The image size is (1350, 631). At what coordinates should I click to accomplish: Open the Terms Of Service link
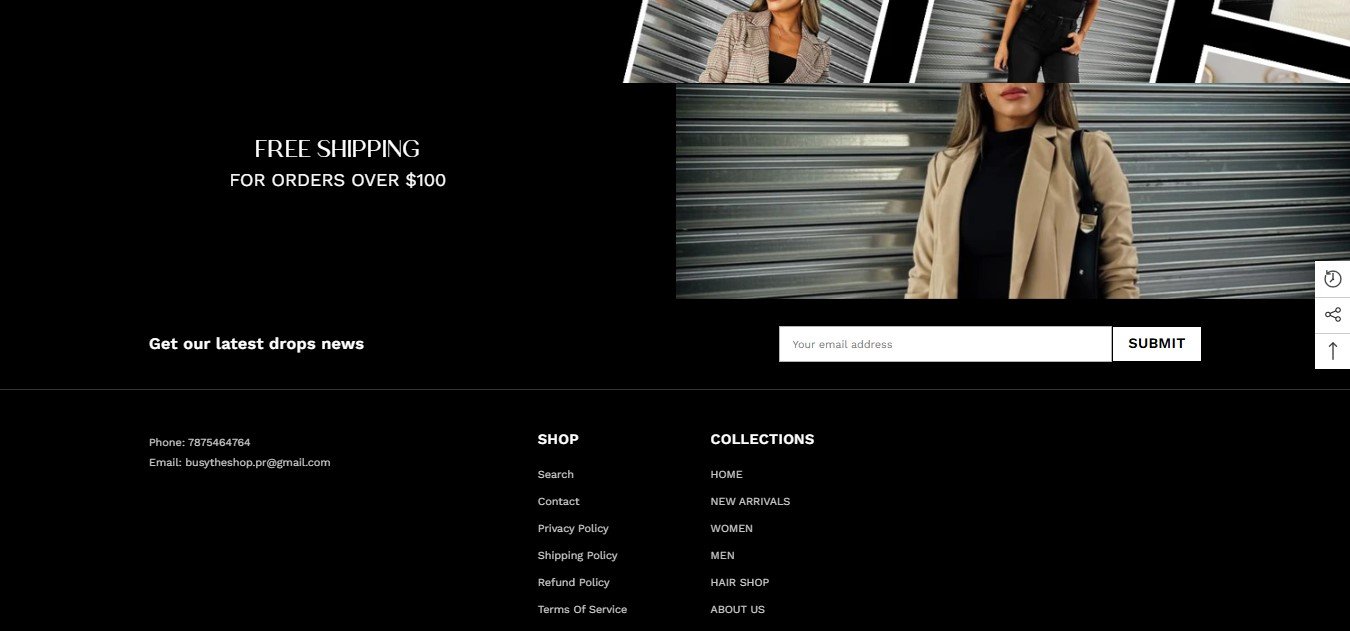583,610
